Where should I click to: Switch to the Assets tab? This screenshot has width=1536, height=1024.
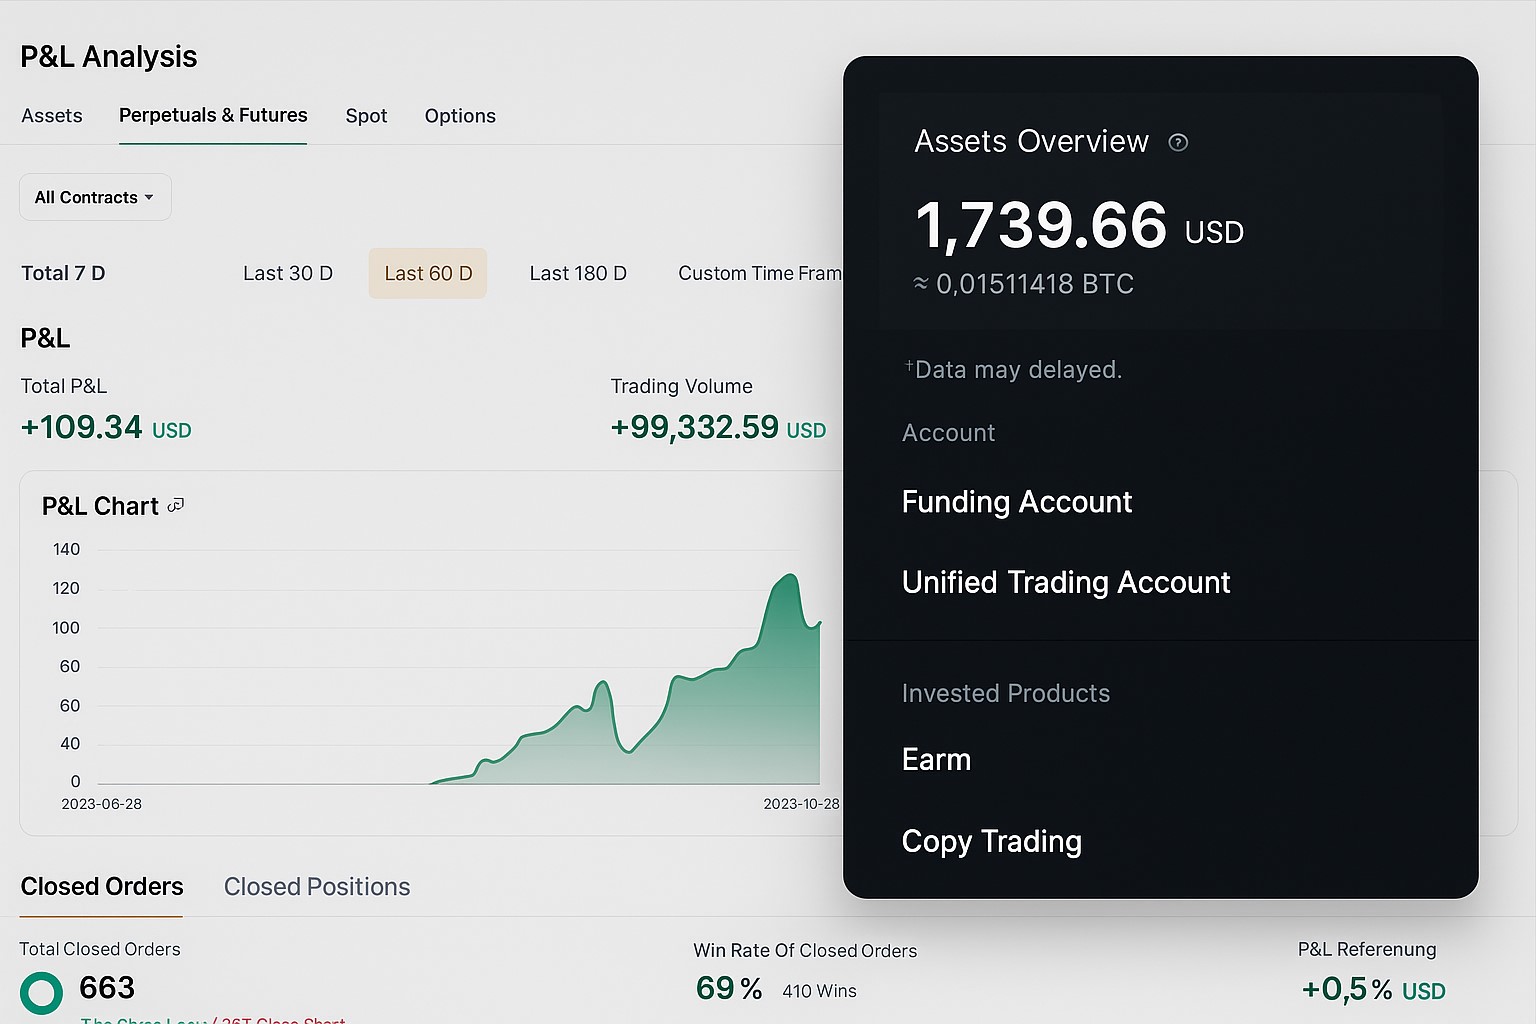[x=51, y=116]
